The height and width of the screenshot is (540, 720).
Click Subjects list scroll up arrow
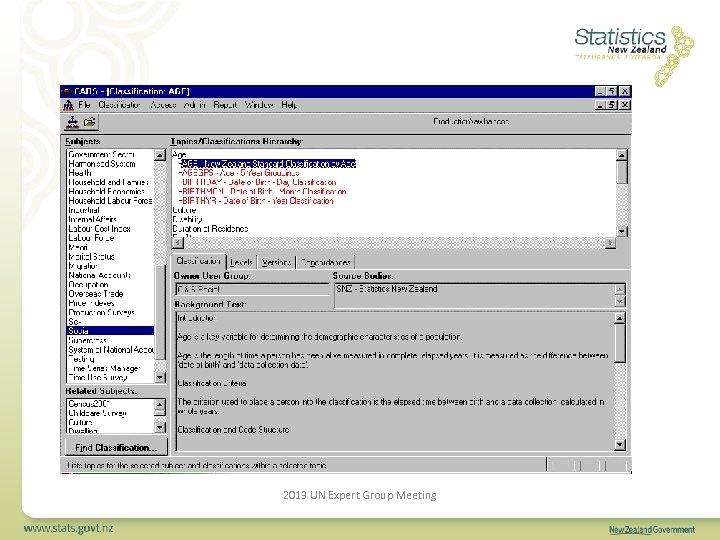coord(160,155)
